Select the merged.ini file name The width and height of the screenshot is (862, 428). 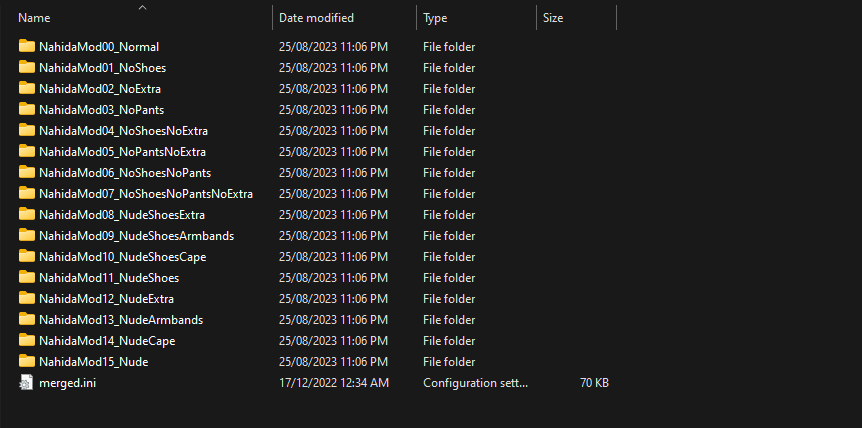[x=67, y=382]
